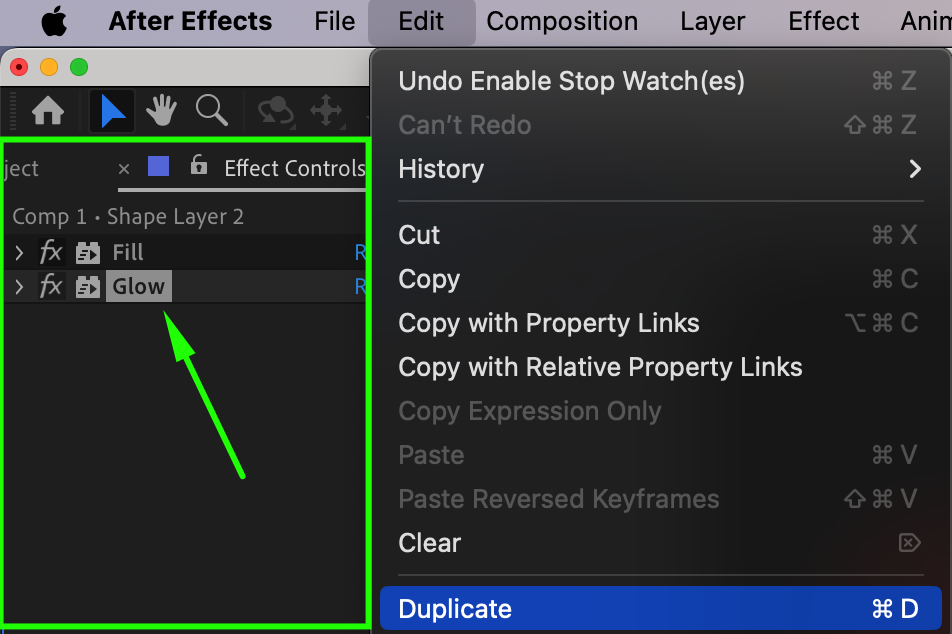Select the Orbit camera tool

[x=277, y=112]
